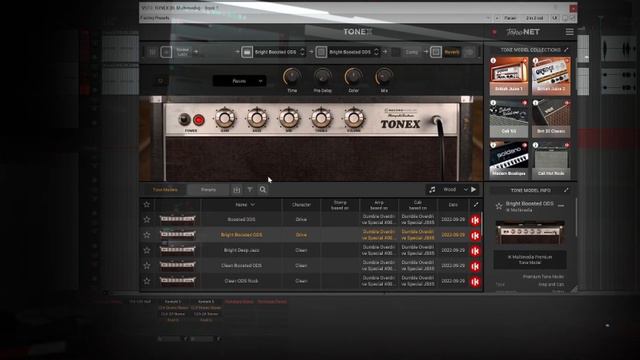Image resolution: width=640 pixels, height=360 pixels.
Task: Adjust the reverb Pre Delay knob
Action: click(x=322, y=76)
